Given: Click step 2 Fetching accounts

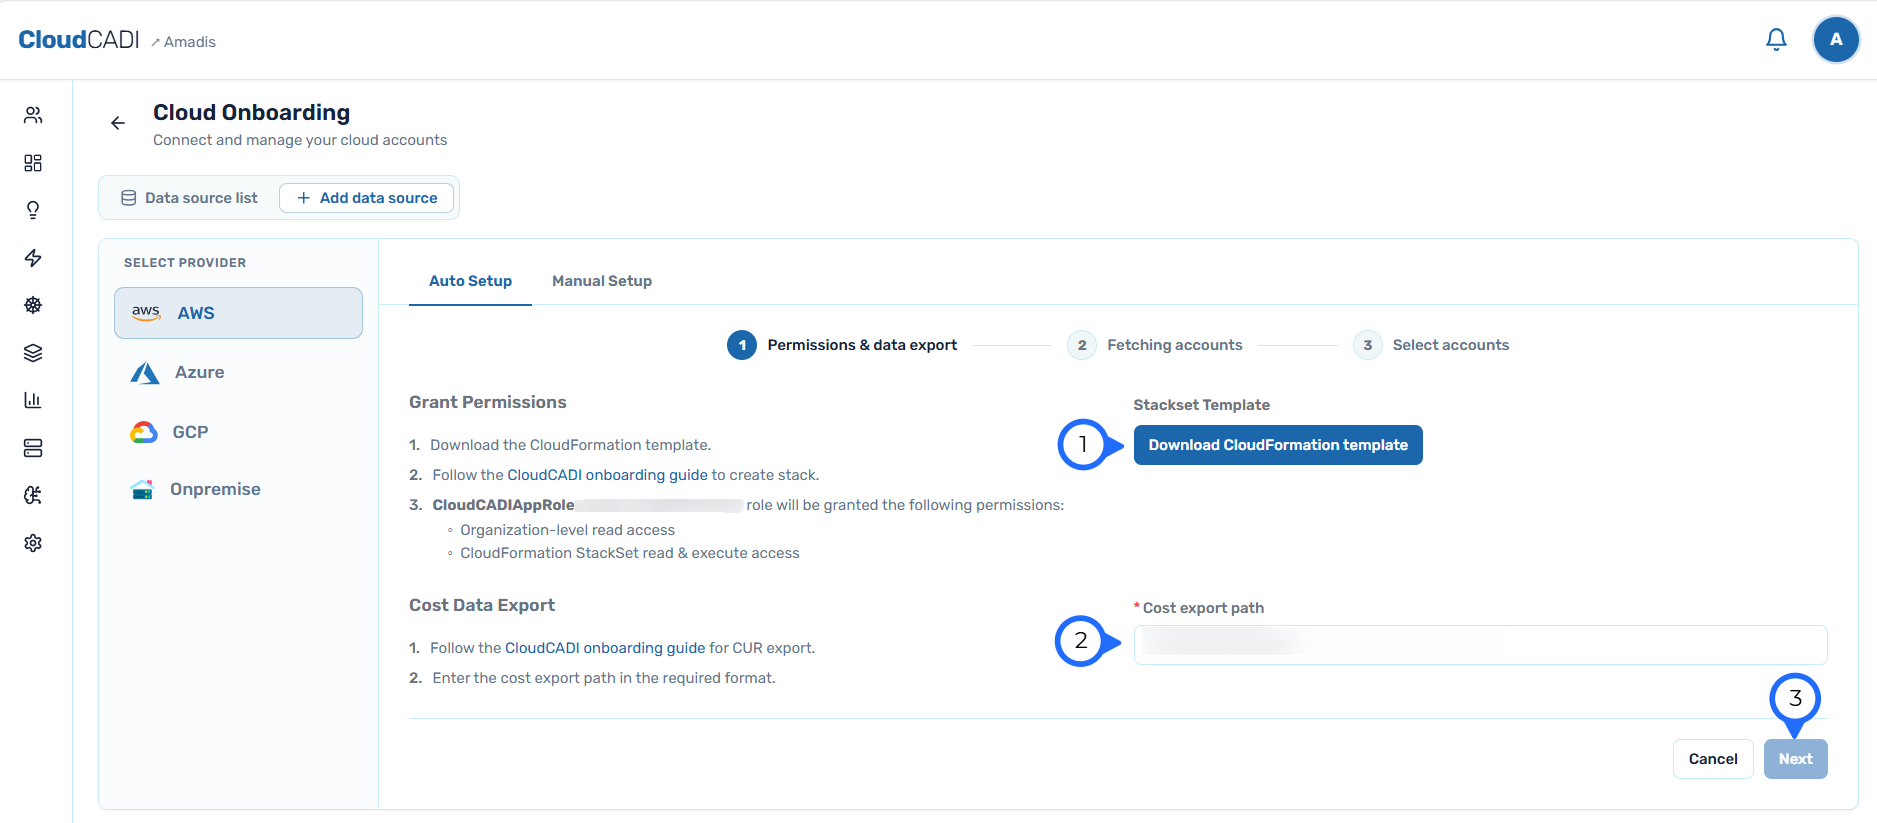Looking at the screenshot, I should click(1155, 345).
